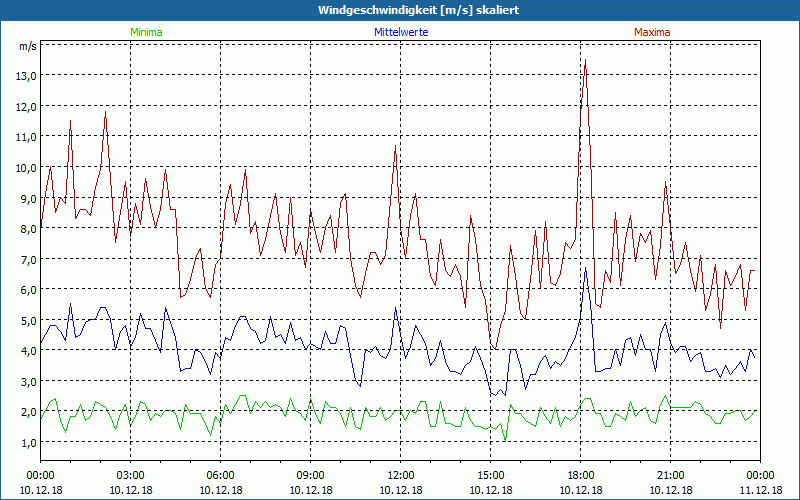
Task: Click the 2,0 y-axis value
Action: pyautogui.click(x=29, y=412)
